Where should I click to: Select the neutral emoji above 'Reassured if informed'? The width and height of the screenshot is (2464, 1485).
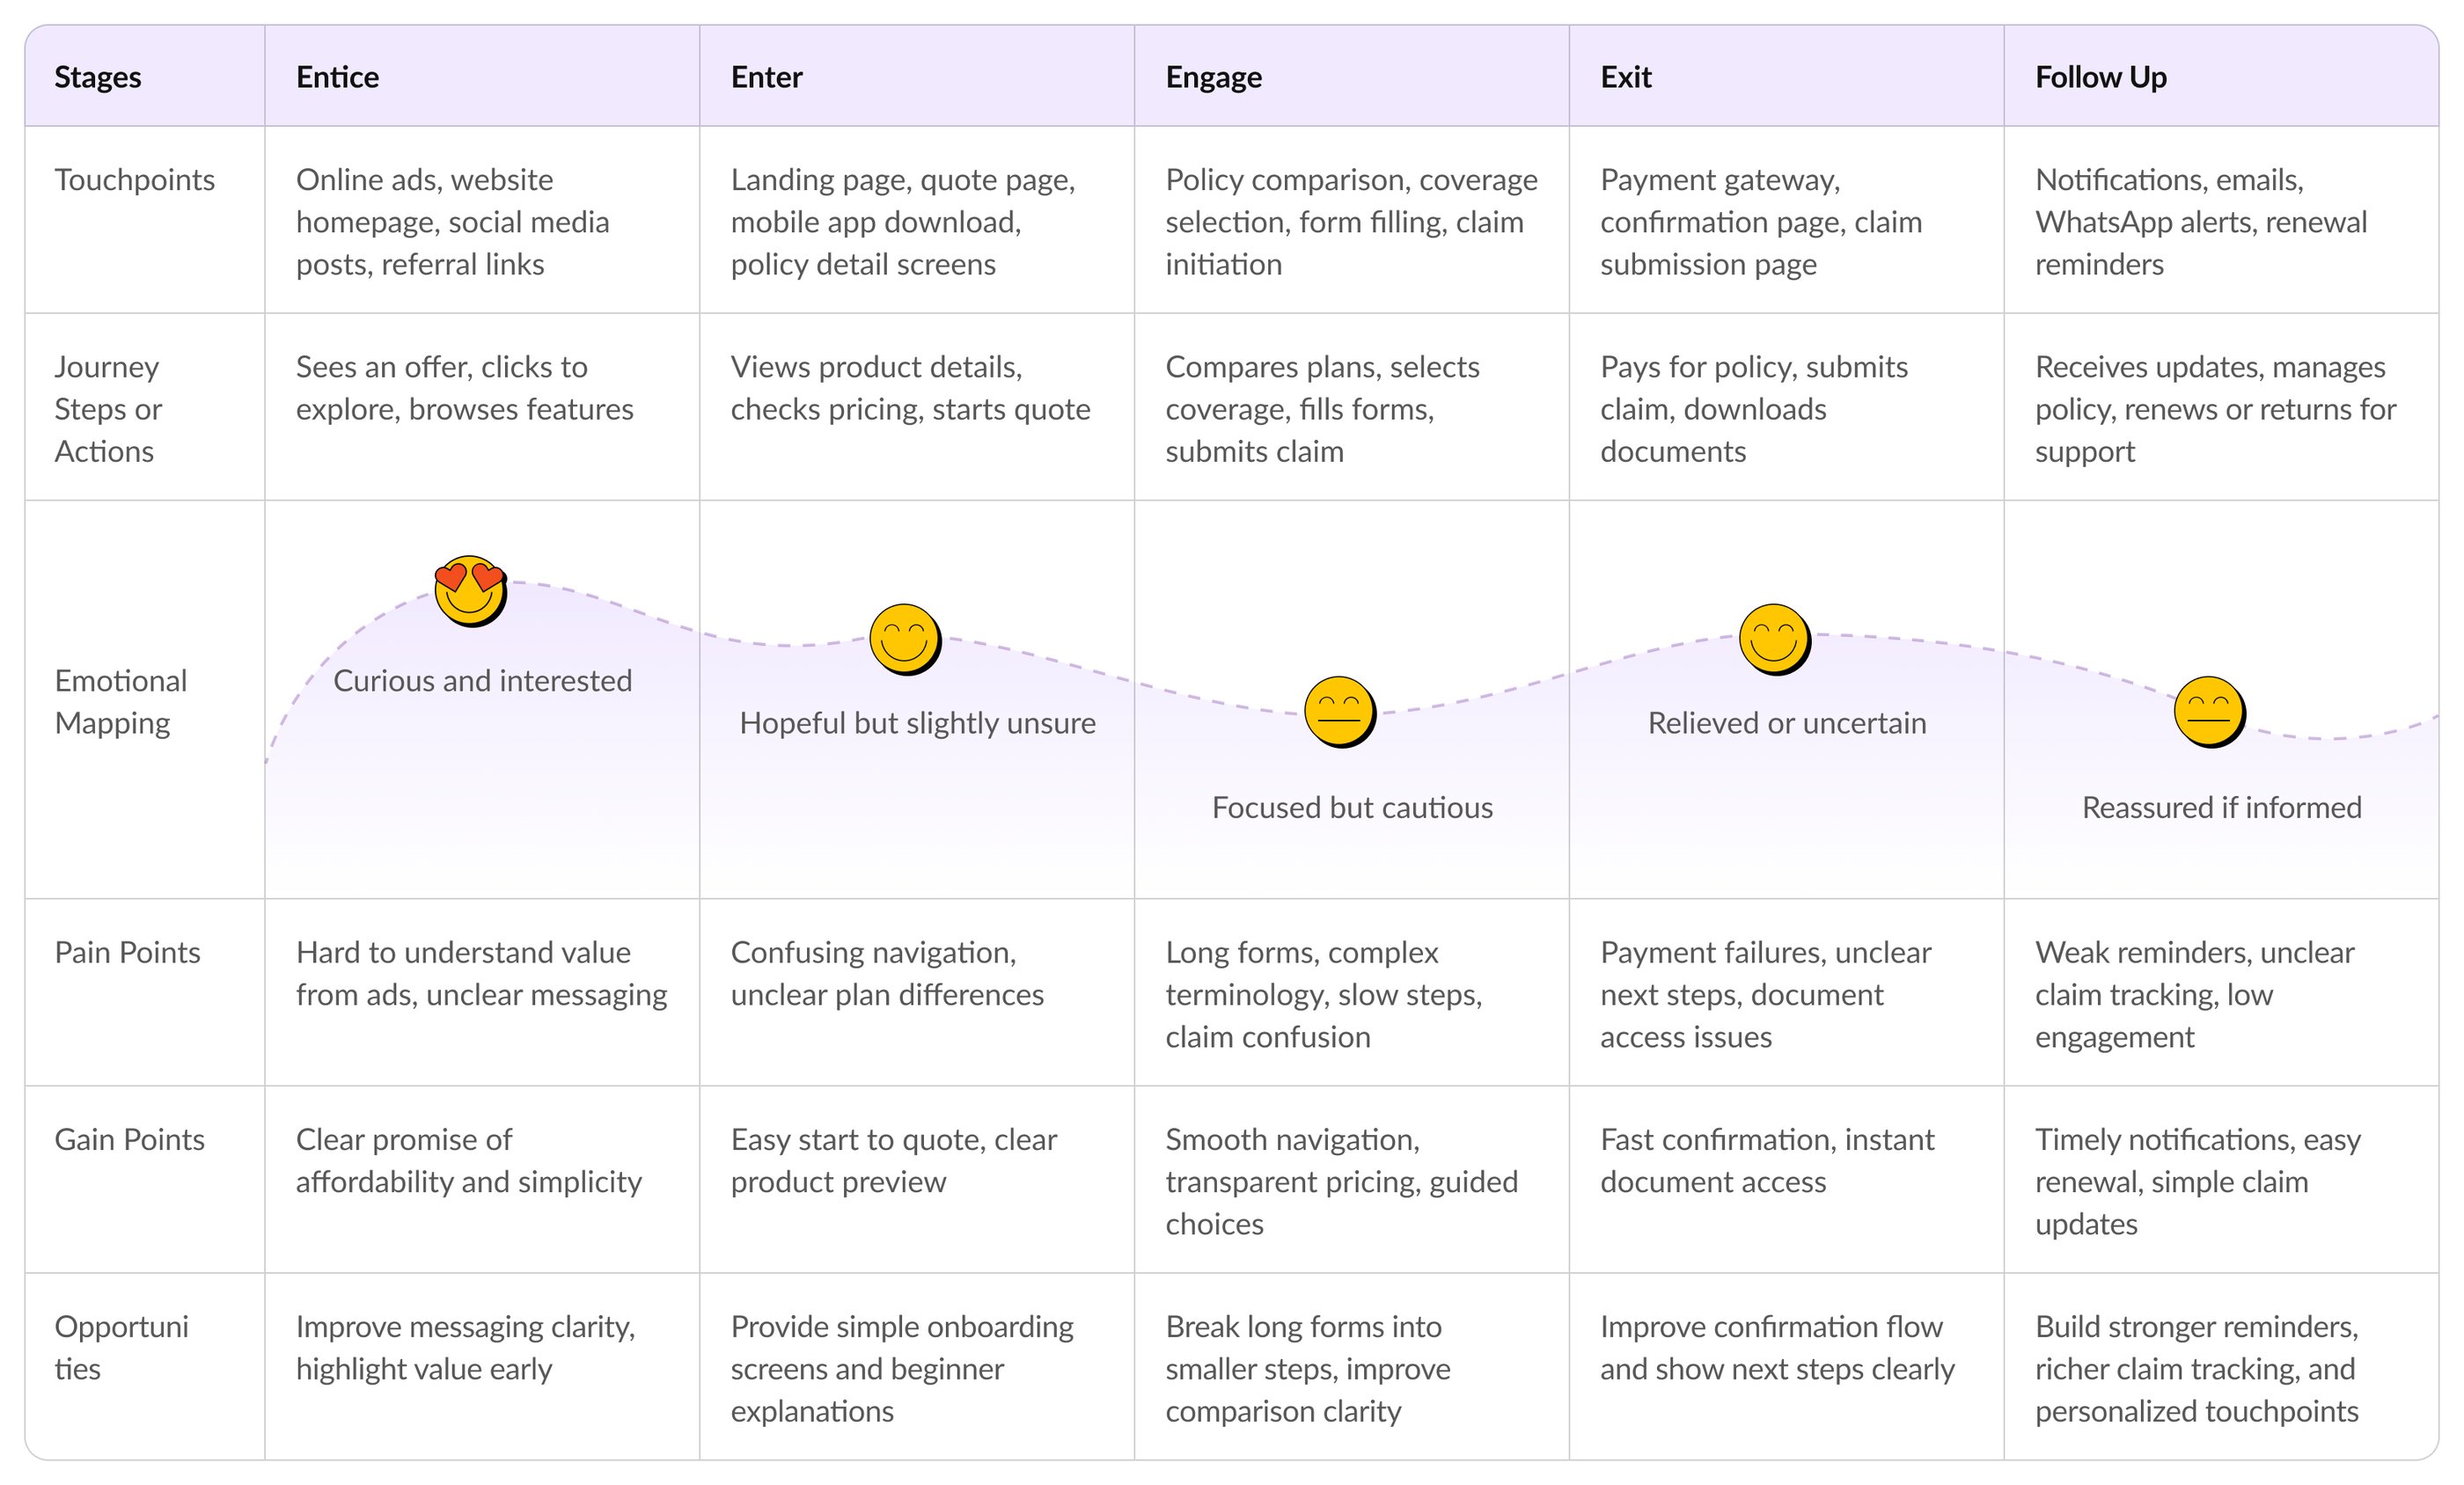(2210, 712)
